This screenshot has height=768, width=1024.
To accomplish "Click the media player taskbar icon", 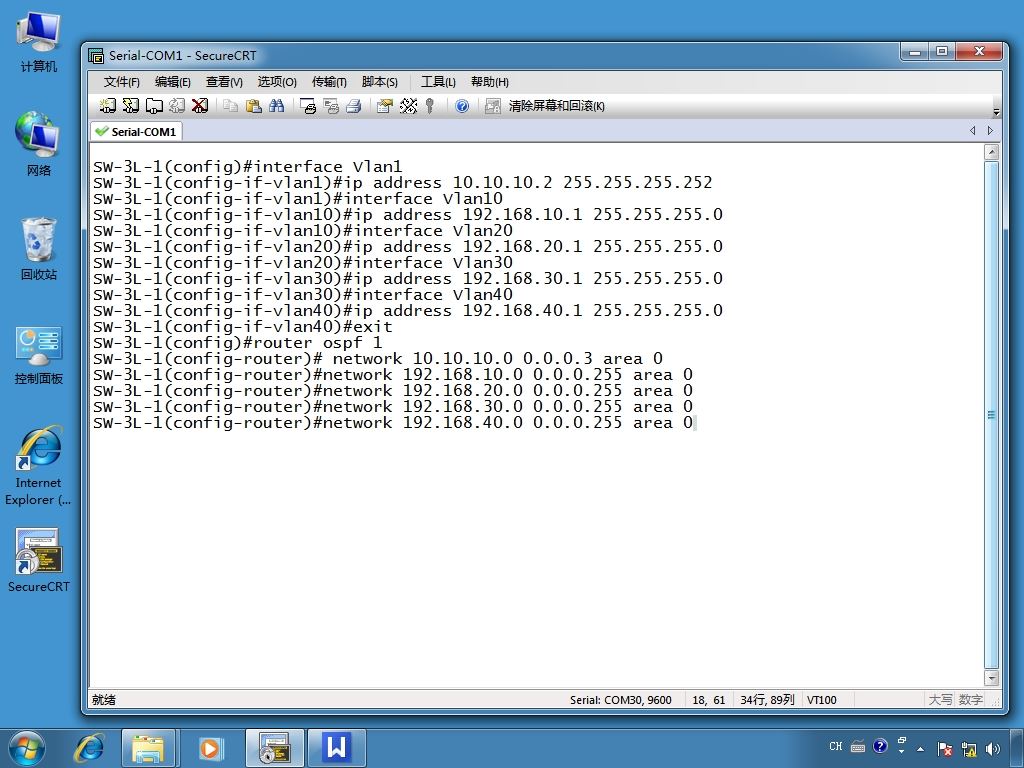I will coord(210,748).
